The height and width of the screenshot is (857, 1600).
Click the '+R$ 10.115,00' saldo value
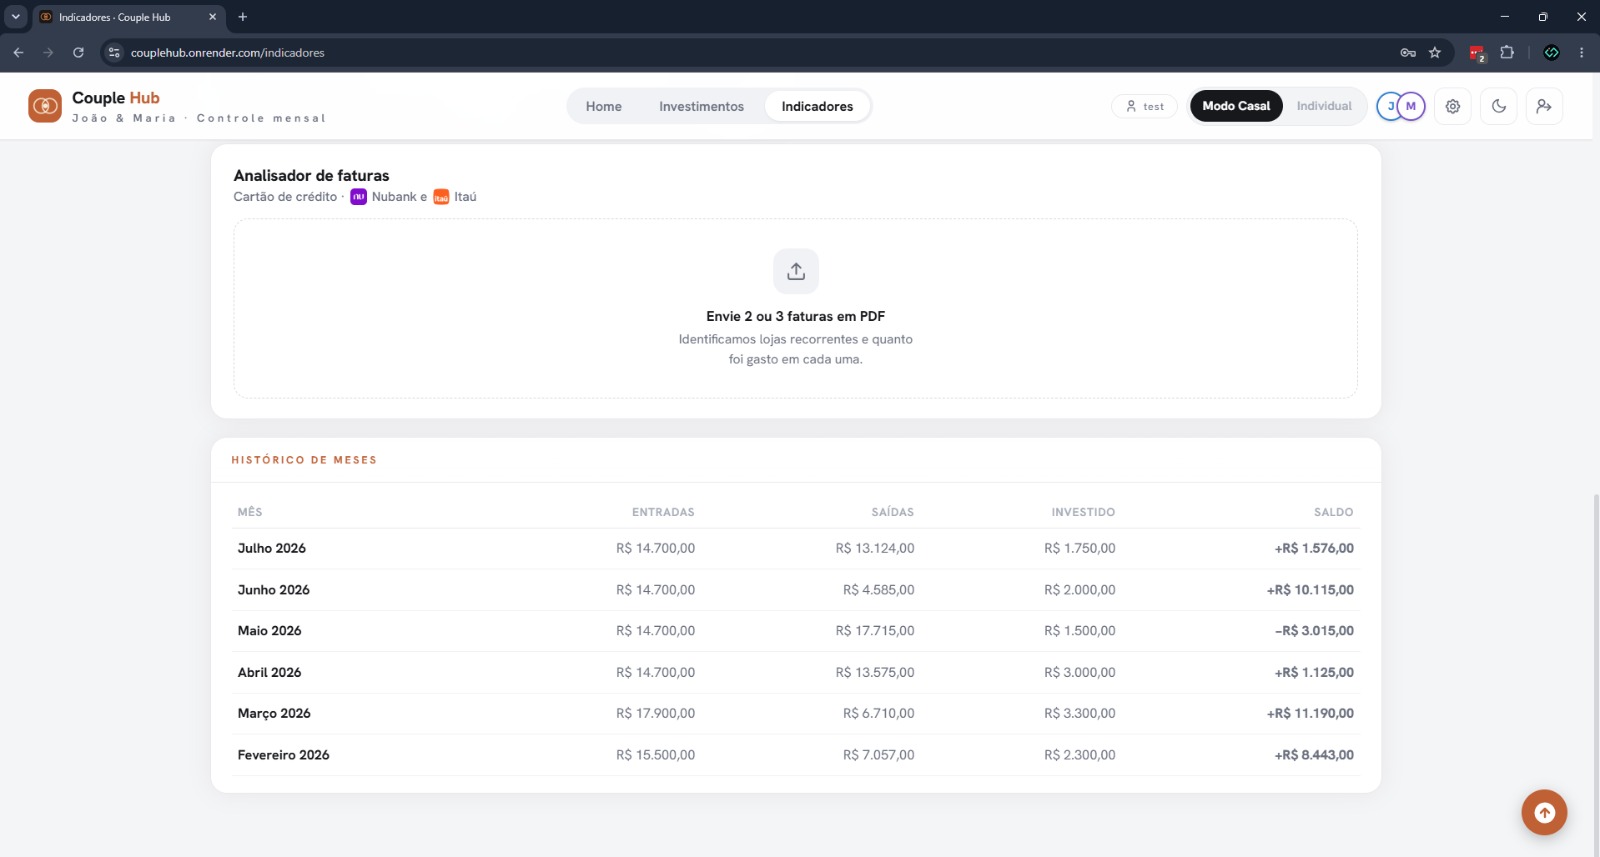[1310, 590]
